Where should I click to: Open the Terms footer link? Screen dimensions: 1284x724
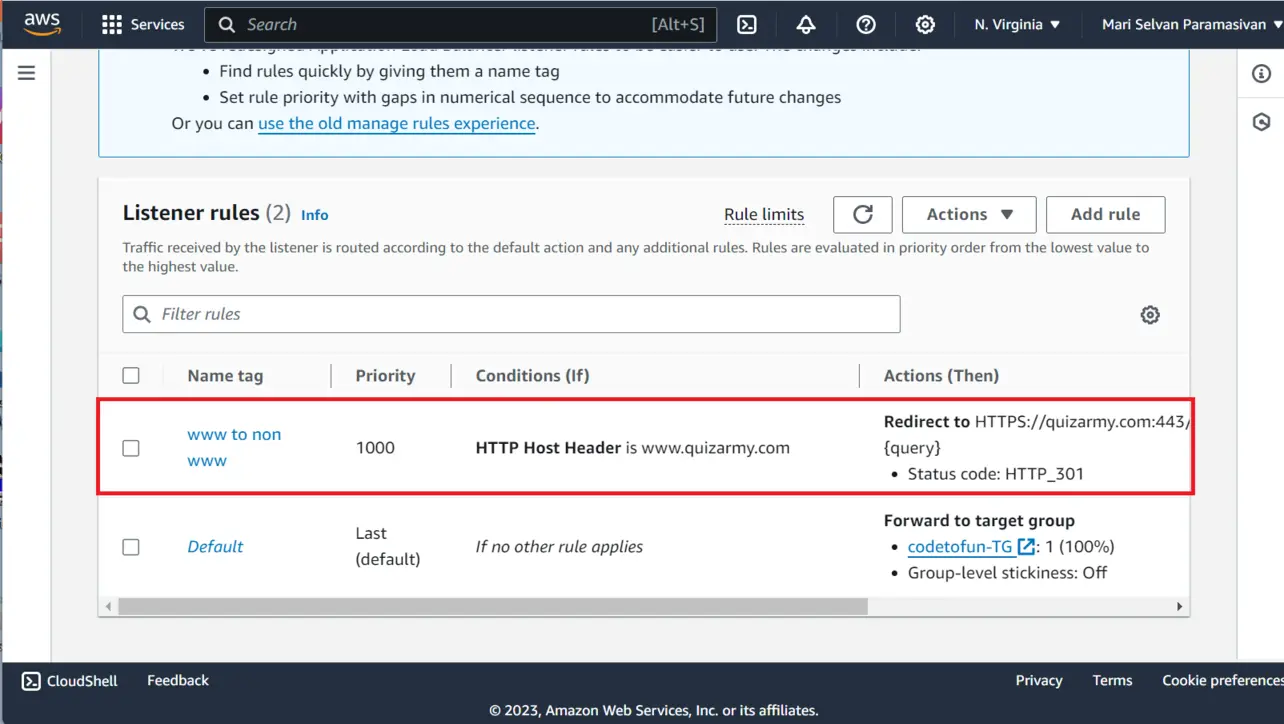tap(1112, 681)
